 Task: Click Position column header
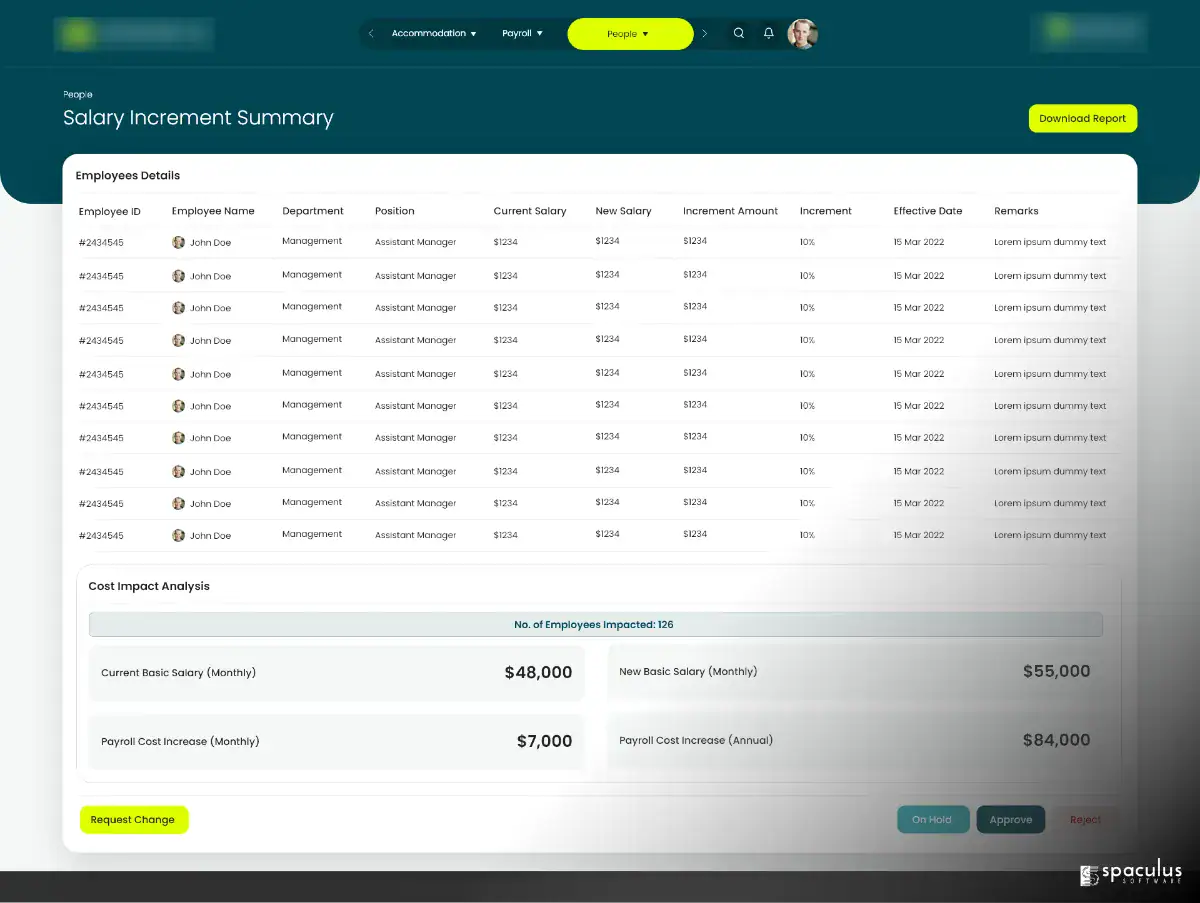395,211
